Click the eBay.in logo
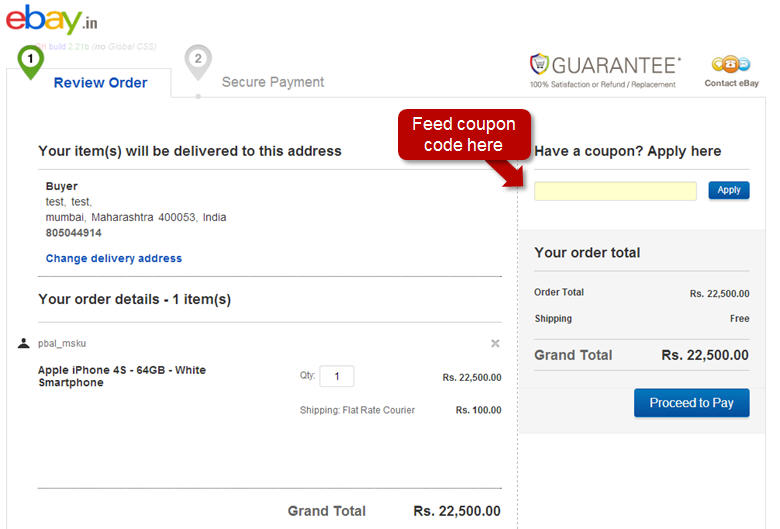 point(52,21)
